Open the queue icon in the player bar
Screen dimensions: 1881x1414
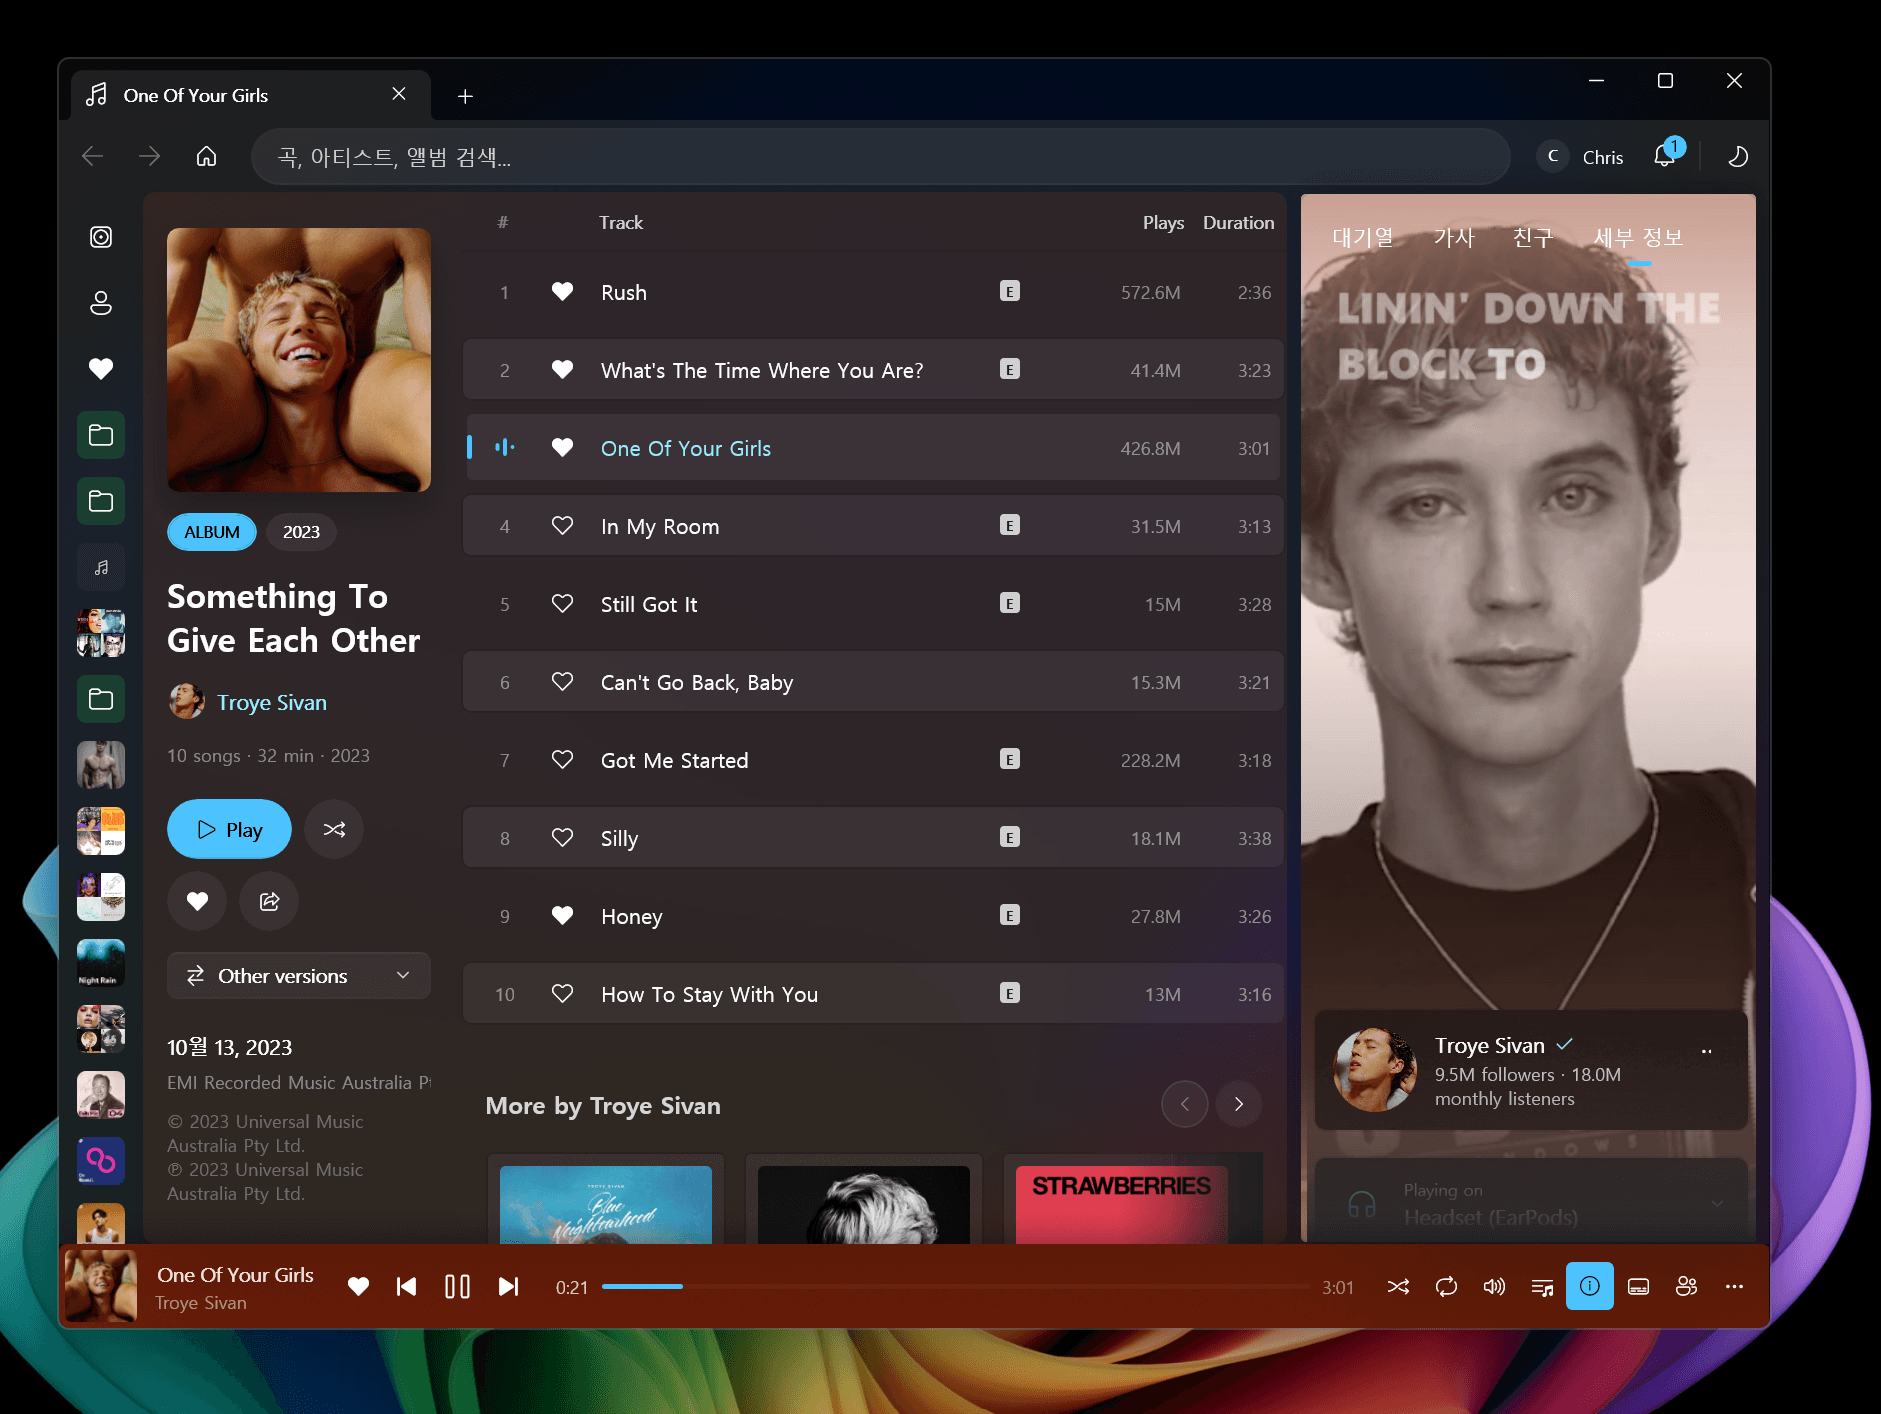(1542, 1286)
